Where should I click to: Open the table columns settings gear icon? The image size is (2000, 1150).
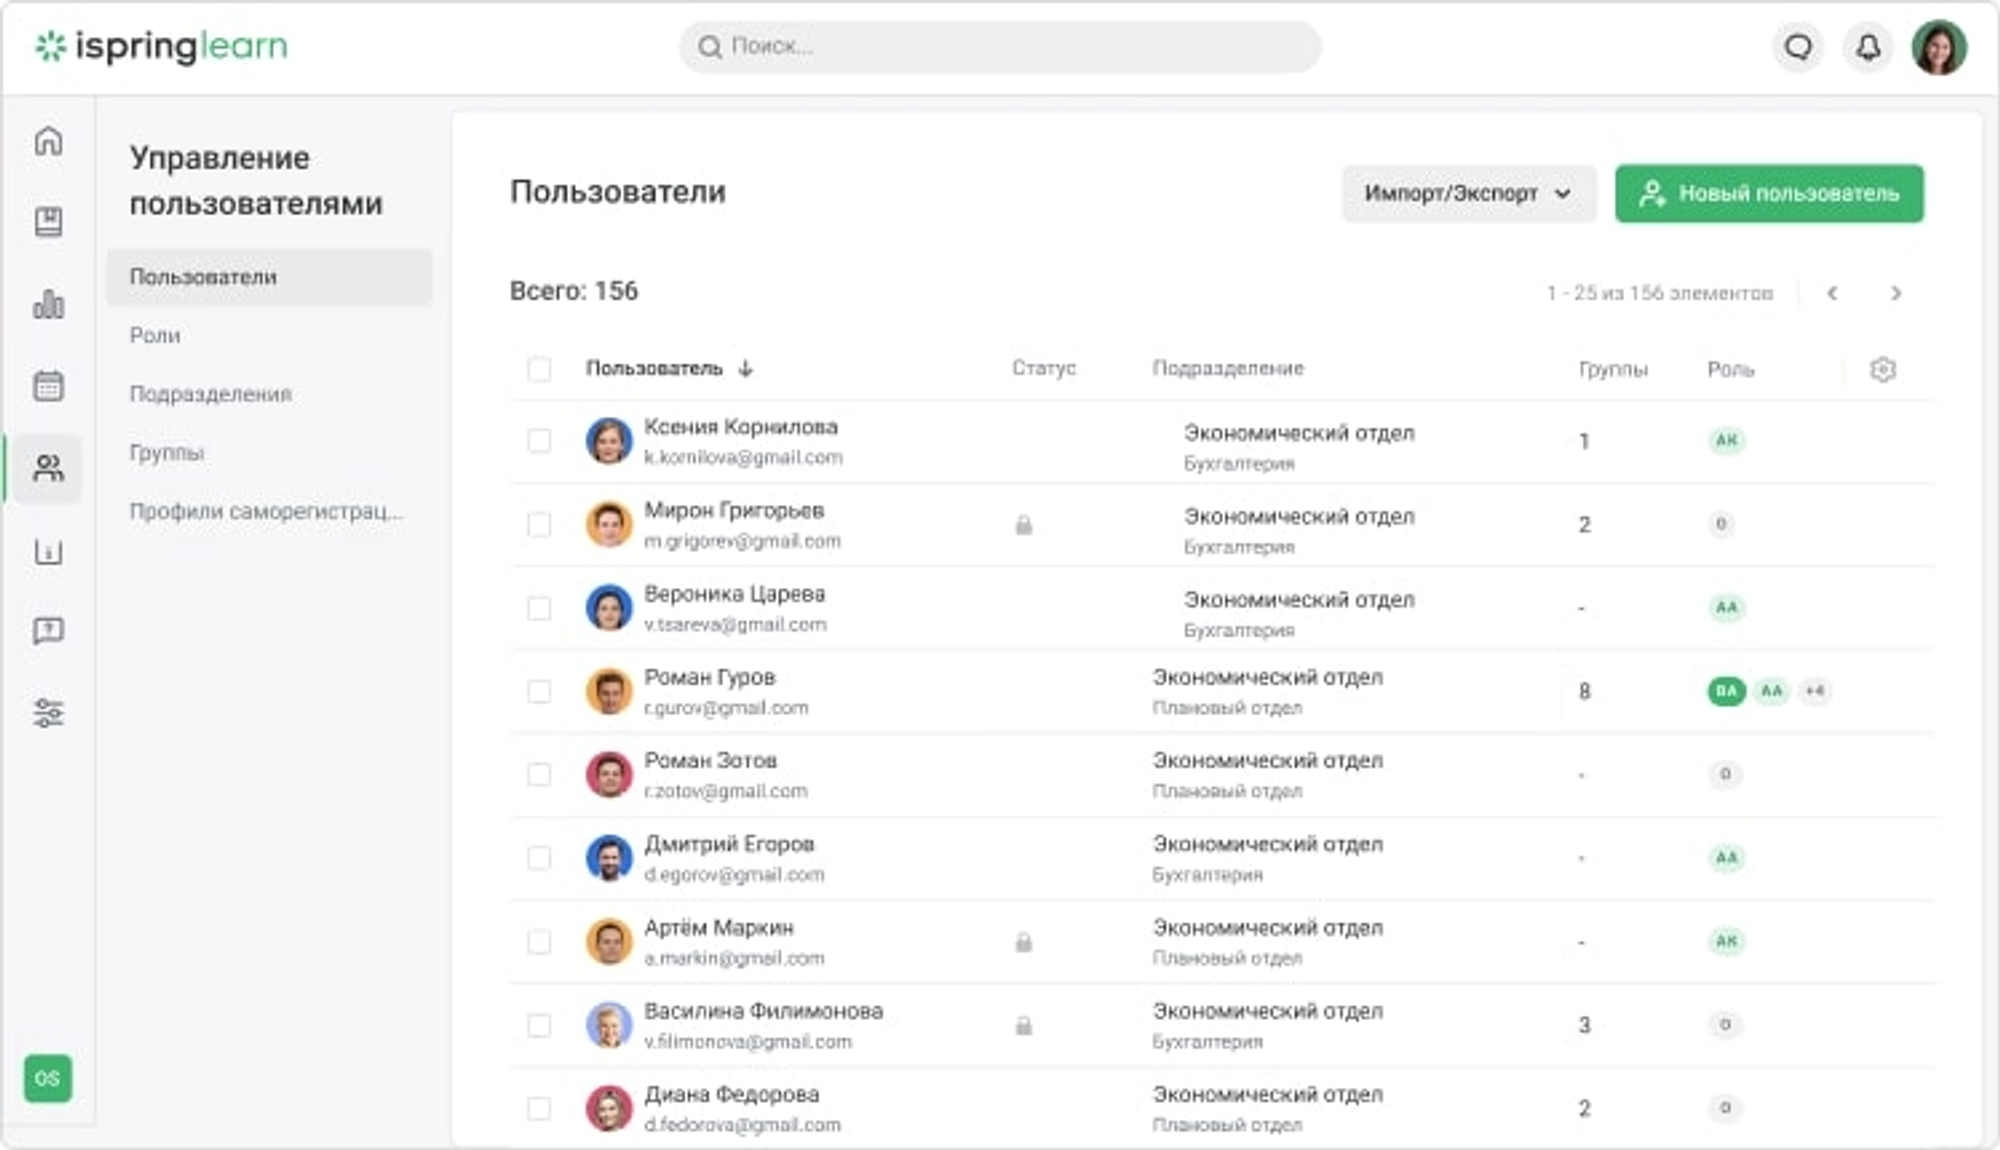(x=1884, y=369)
